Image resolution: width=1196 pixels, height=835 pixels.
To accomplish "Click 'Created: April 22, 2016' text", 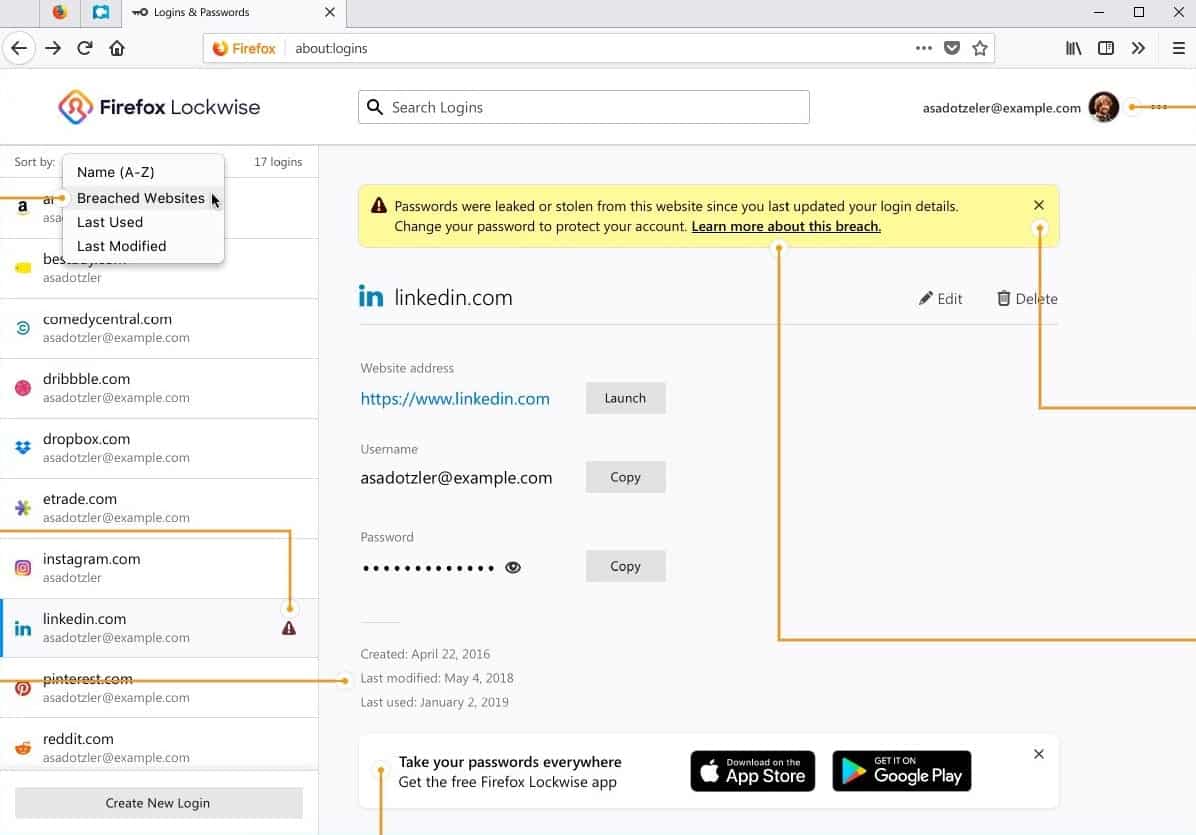I will click(x=425, y=654).
